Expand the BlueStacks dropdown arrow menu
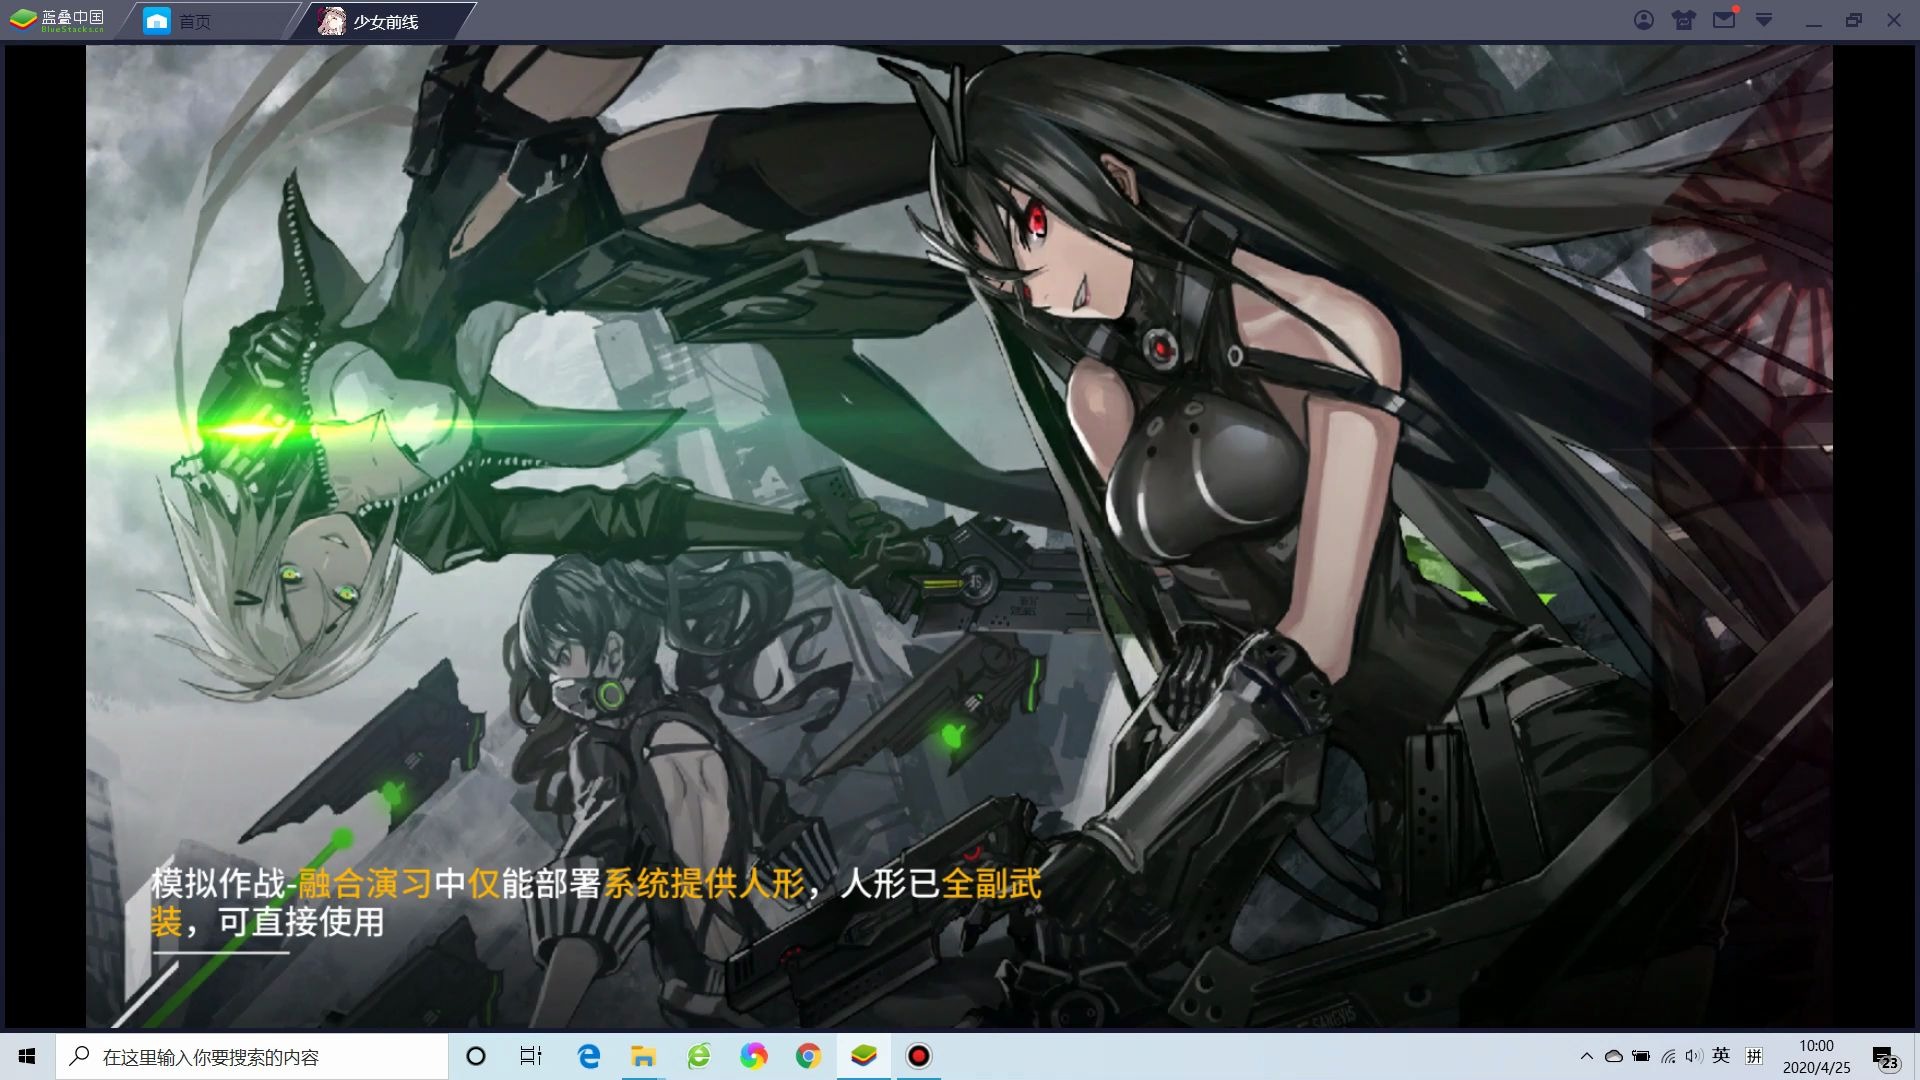1920x1080 pixels. pos(1763,20)
